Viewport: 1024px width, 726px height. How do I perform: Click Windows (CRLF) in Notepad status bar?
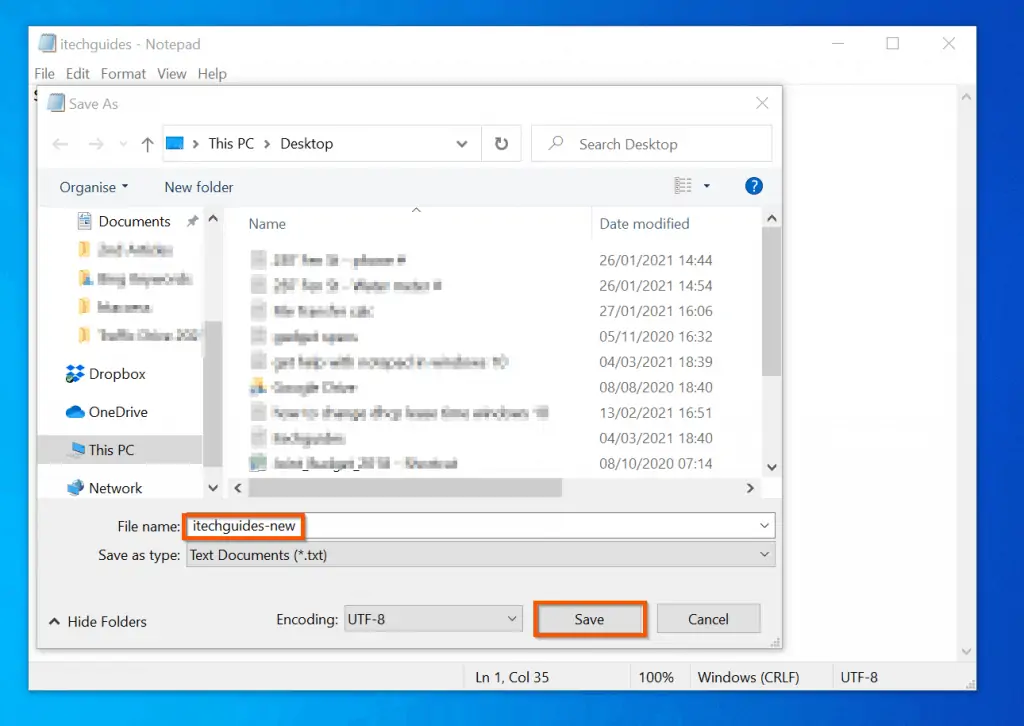tap(748, 677)
